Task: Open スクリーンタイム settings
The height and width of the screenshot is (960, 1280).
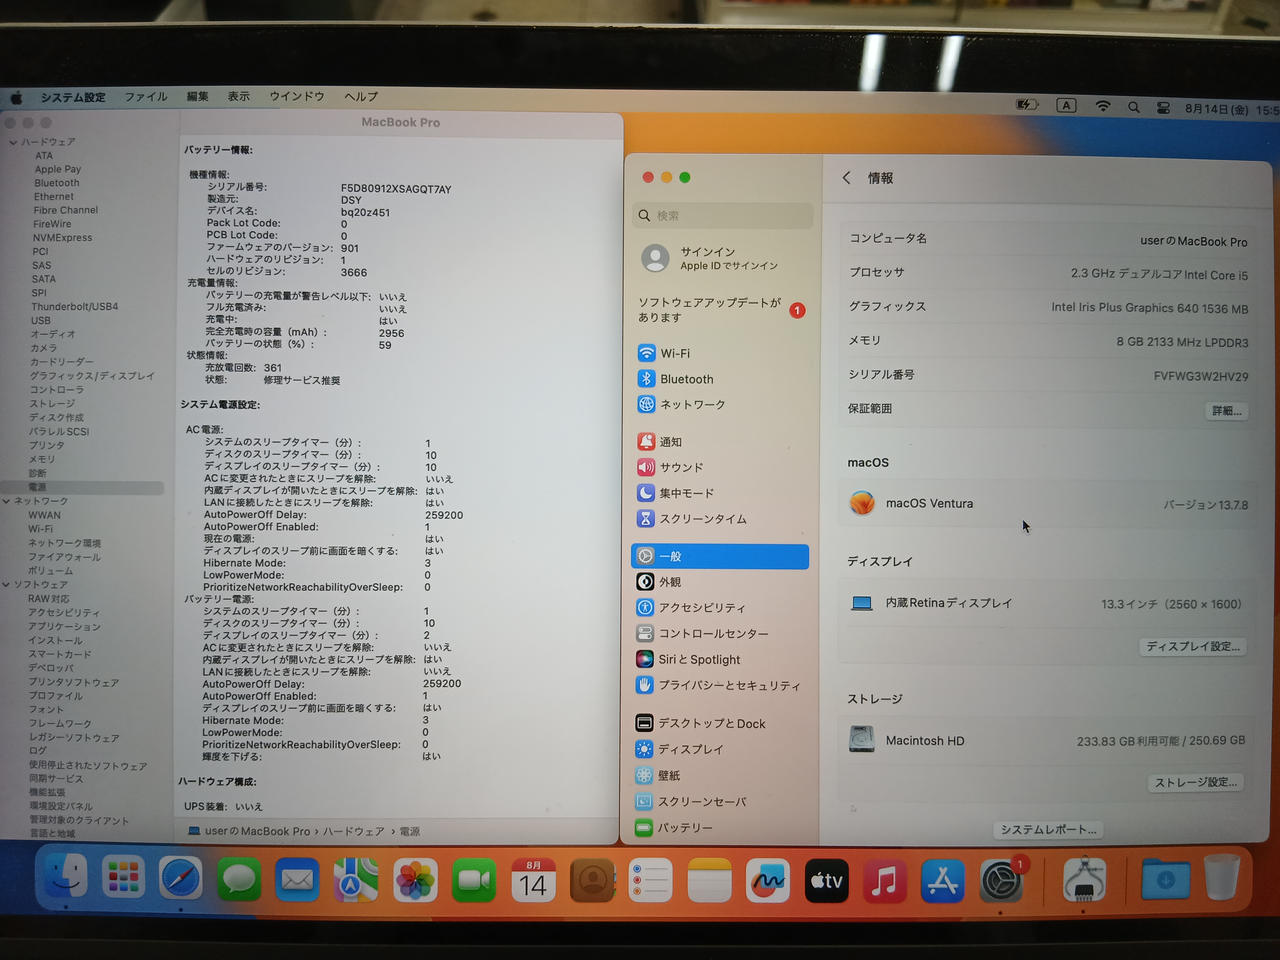Action: (x=720, y=519)
